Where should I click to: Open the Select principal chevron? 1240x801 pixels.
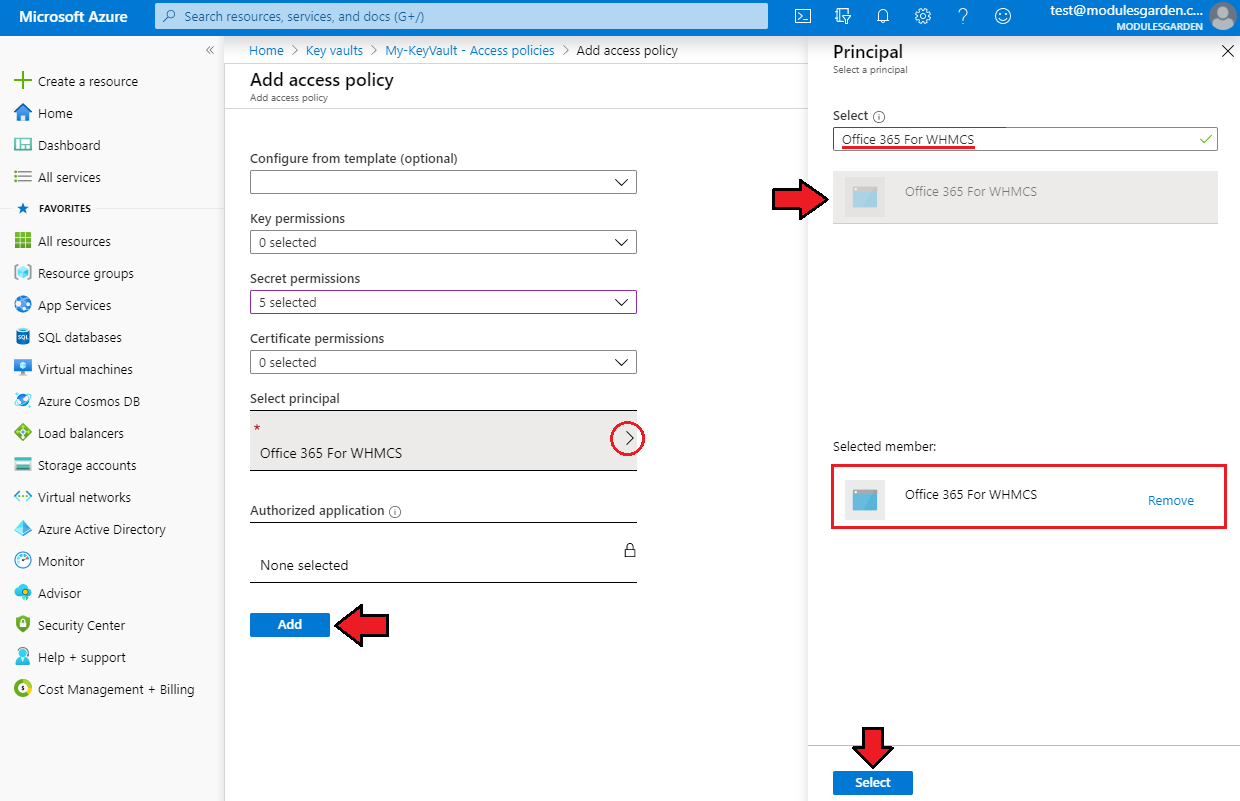[629, 438]
